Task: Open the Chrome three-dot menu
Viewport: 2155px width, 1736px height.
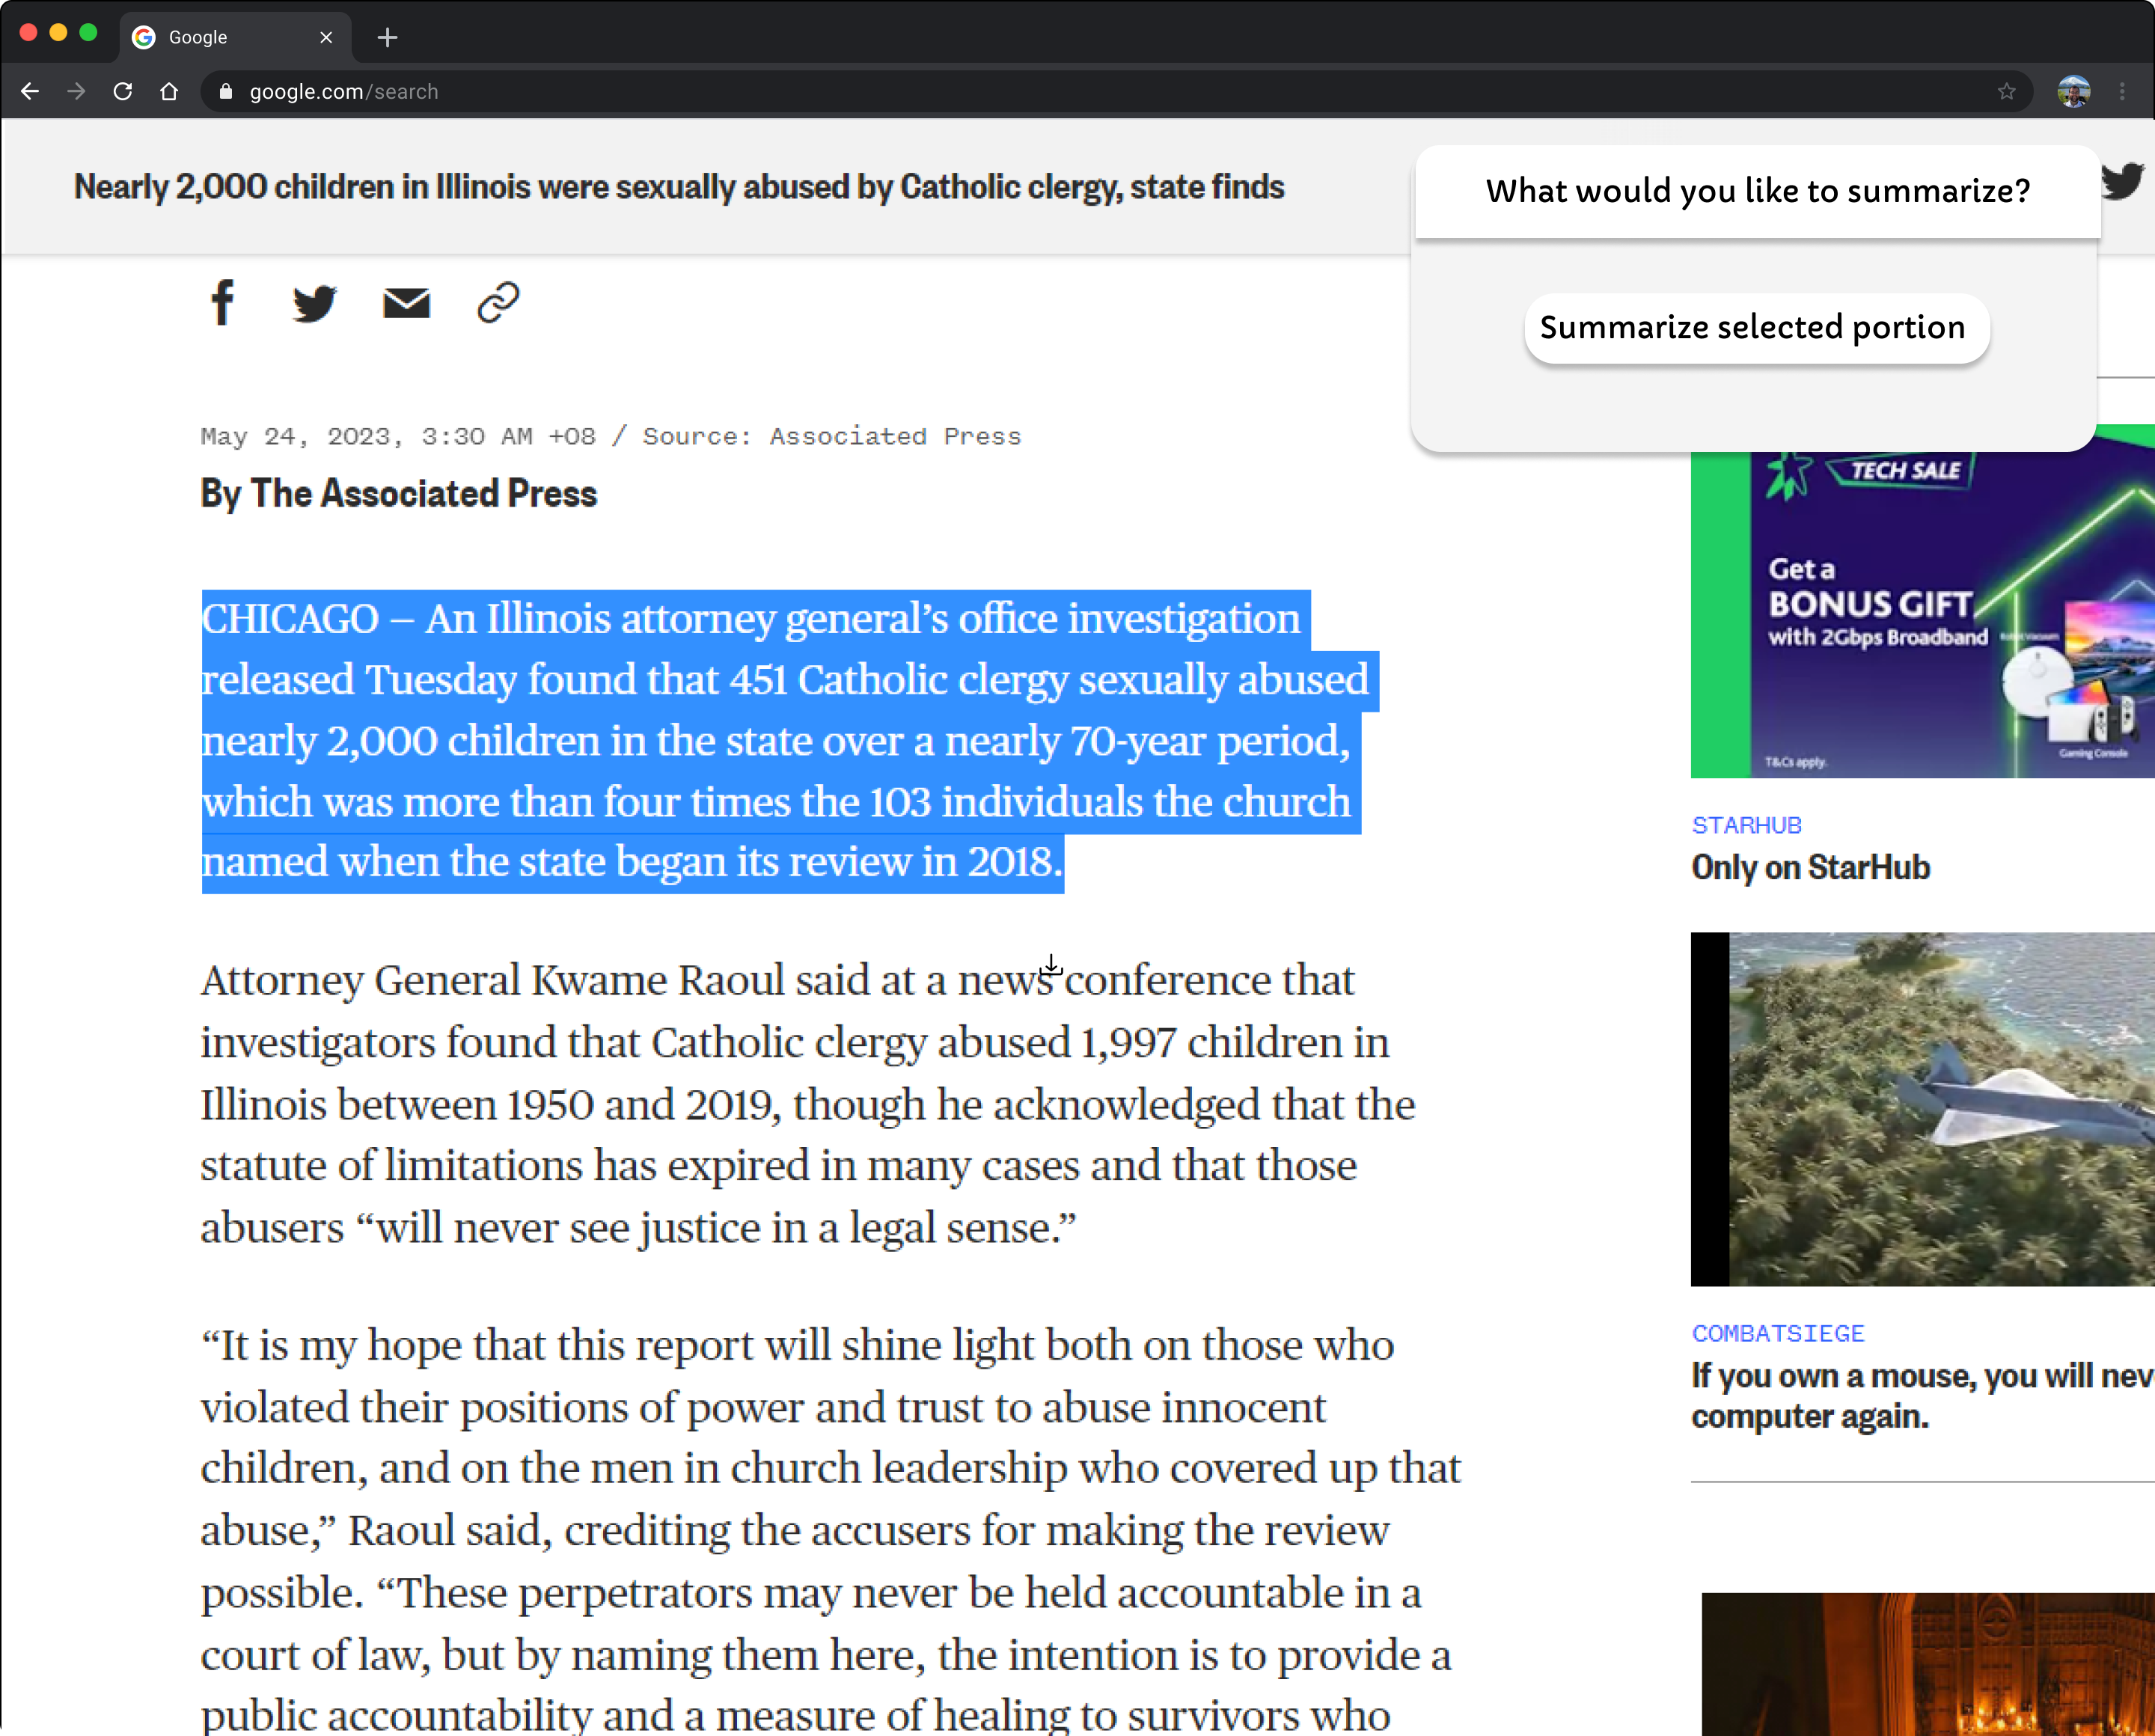Action: (x=2122, y=92)
